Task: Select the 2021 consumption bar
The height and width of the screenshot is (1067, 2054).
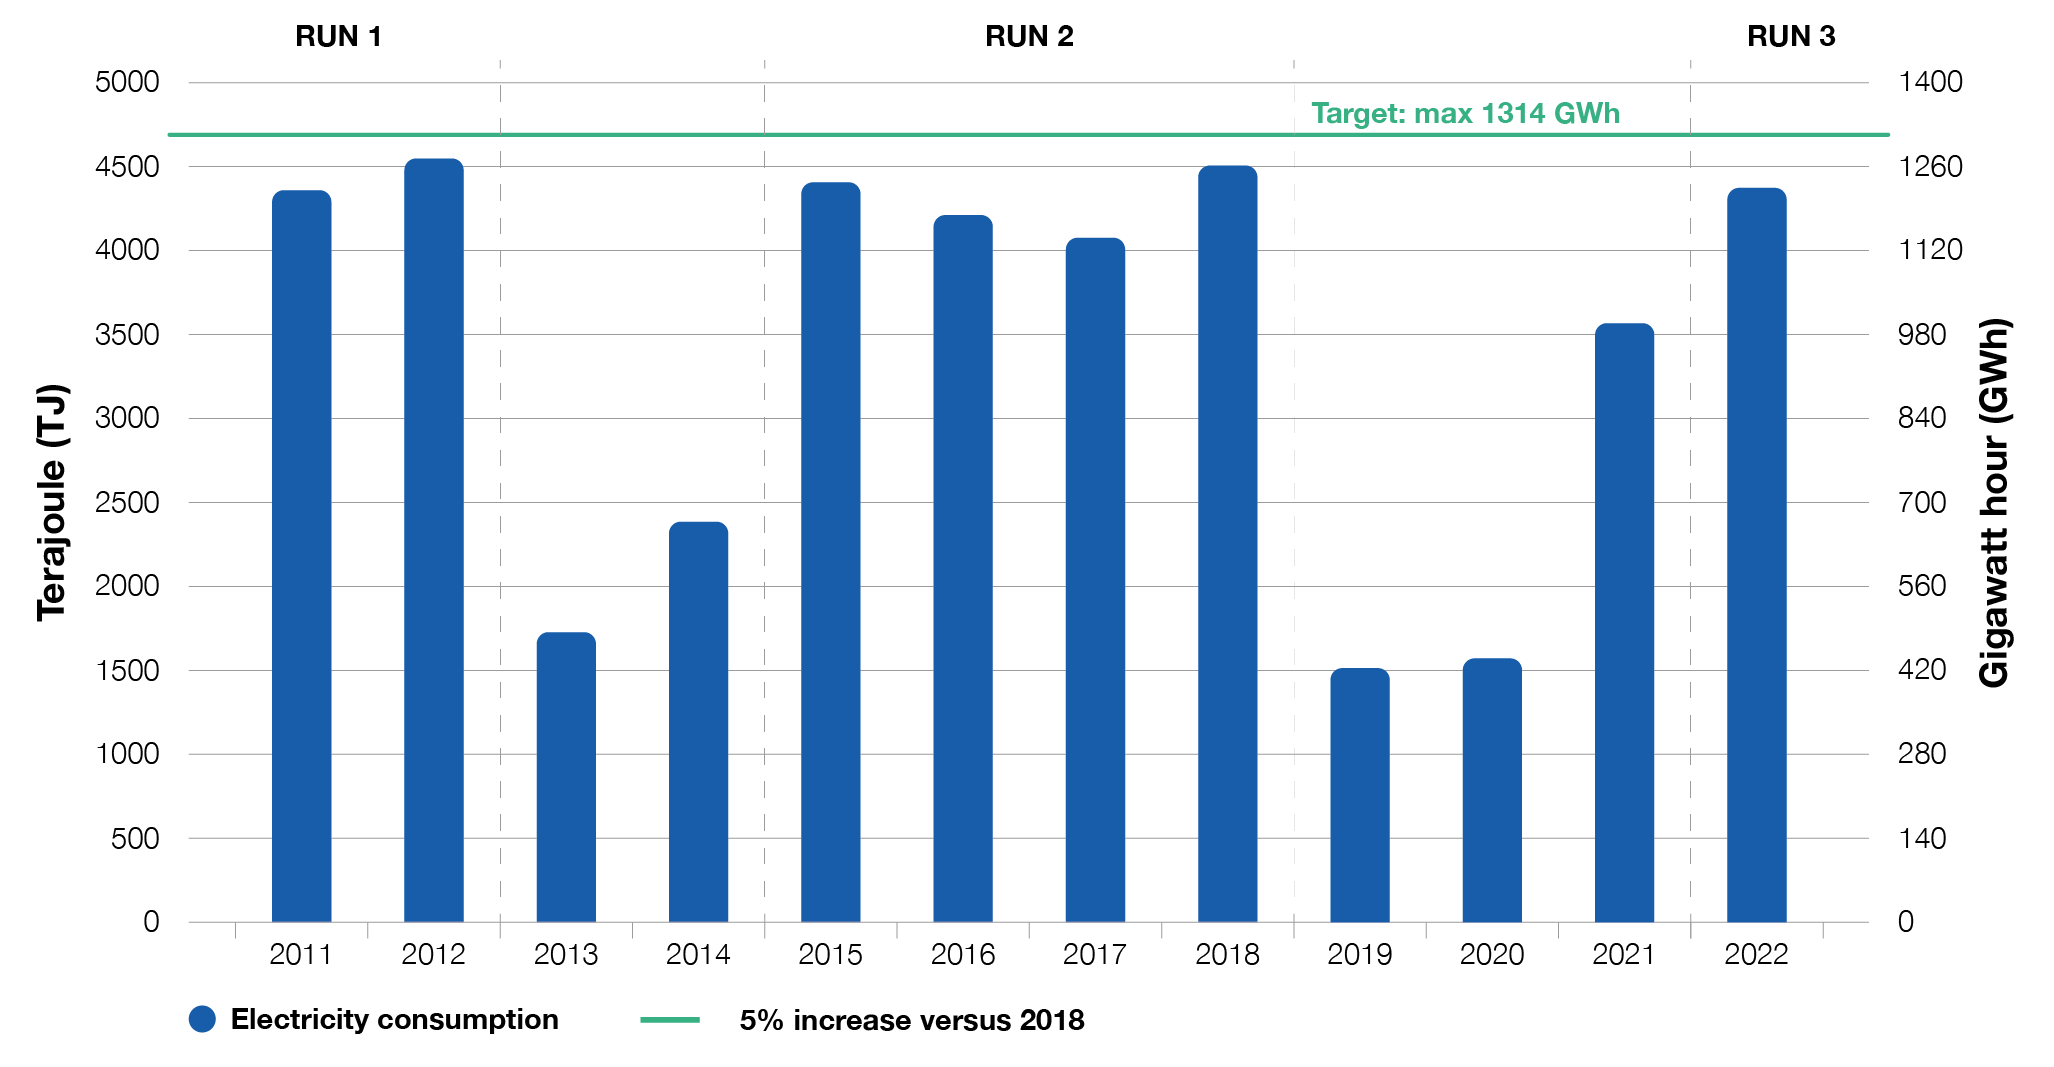Action: coord(1624,623)
